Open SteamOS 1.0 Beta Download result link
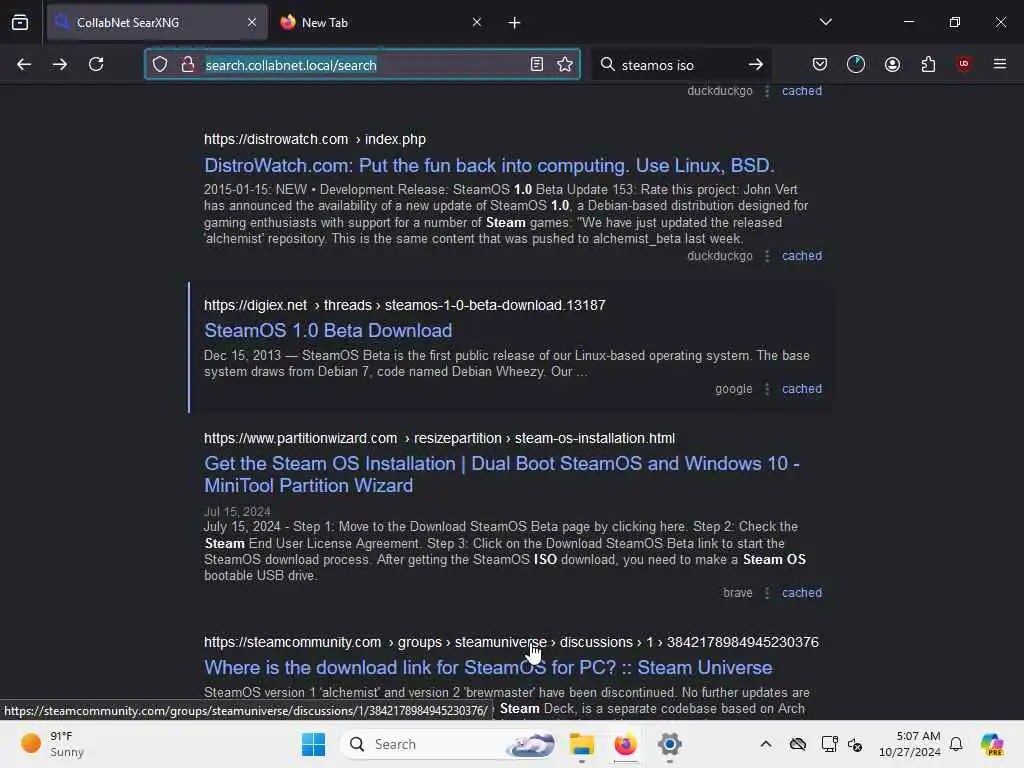 coord(328,330)
